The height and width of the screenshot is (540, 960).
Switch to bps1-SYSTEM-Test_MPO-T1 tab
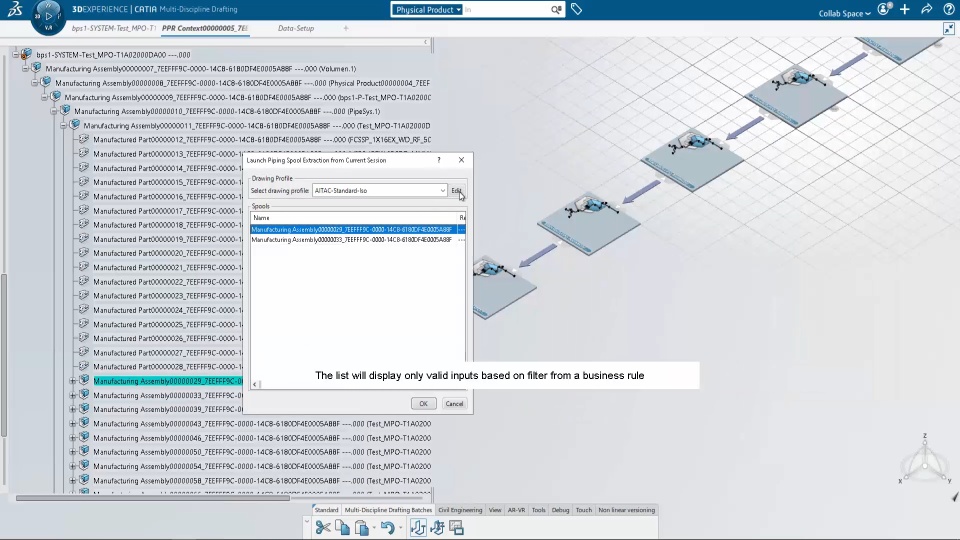113,28
